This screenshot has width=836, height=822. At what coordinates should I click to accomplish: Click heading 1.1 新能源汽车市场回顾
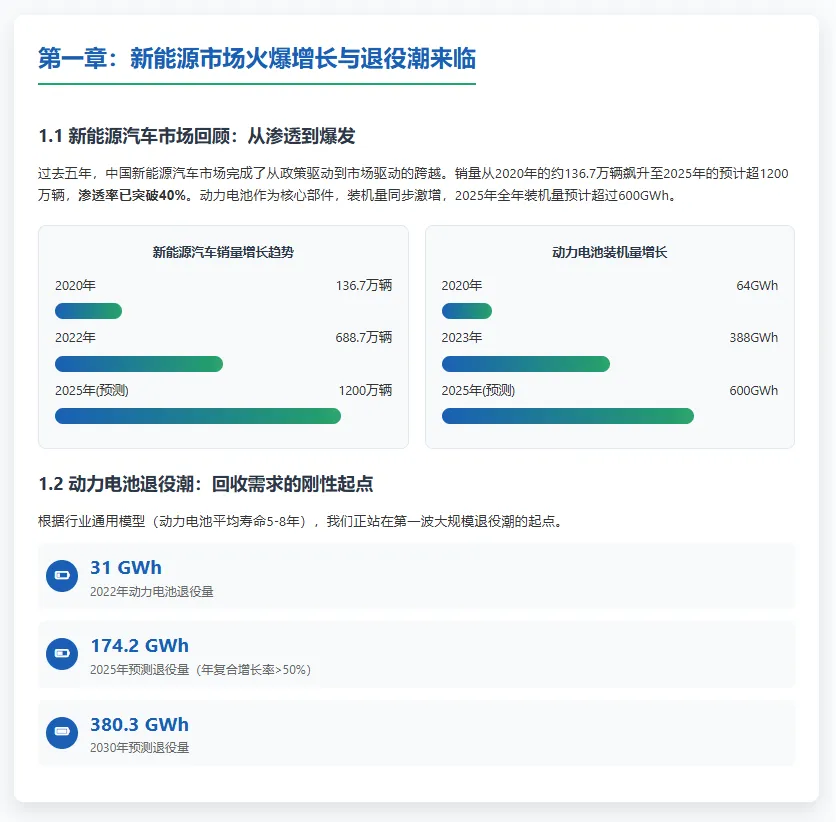[197, 136]
